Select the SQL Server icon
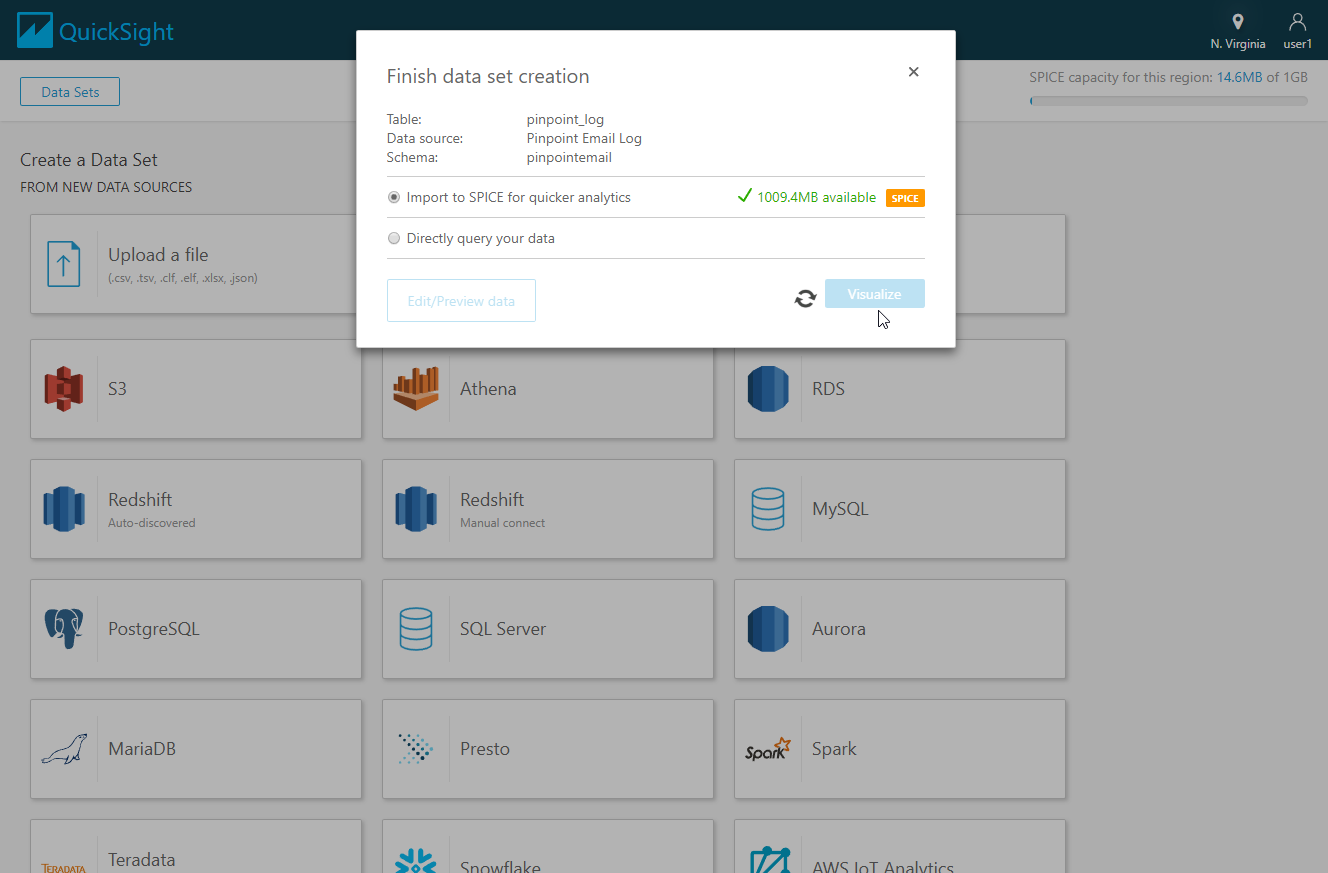The width and height of the screenshot is (1328, 873). click(x=416, y=629)
